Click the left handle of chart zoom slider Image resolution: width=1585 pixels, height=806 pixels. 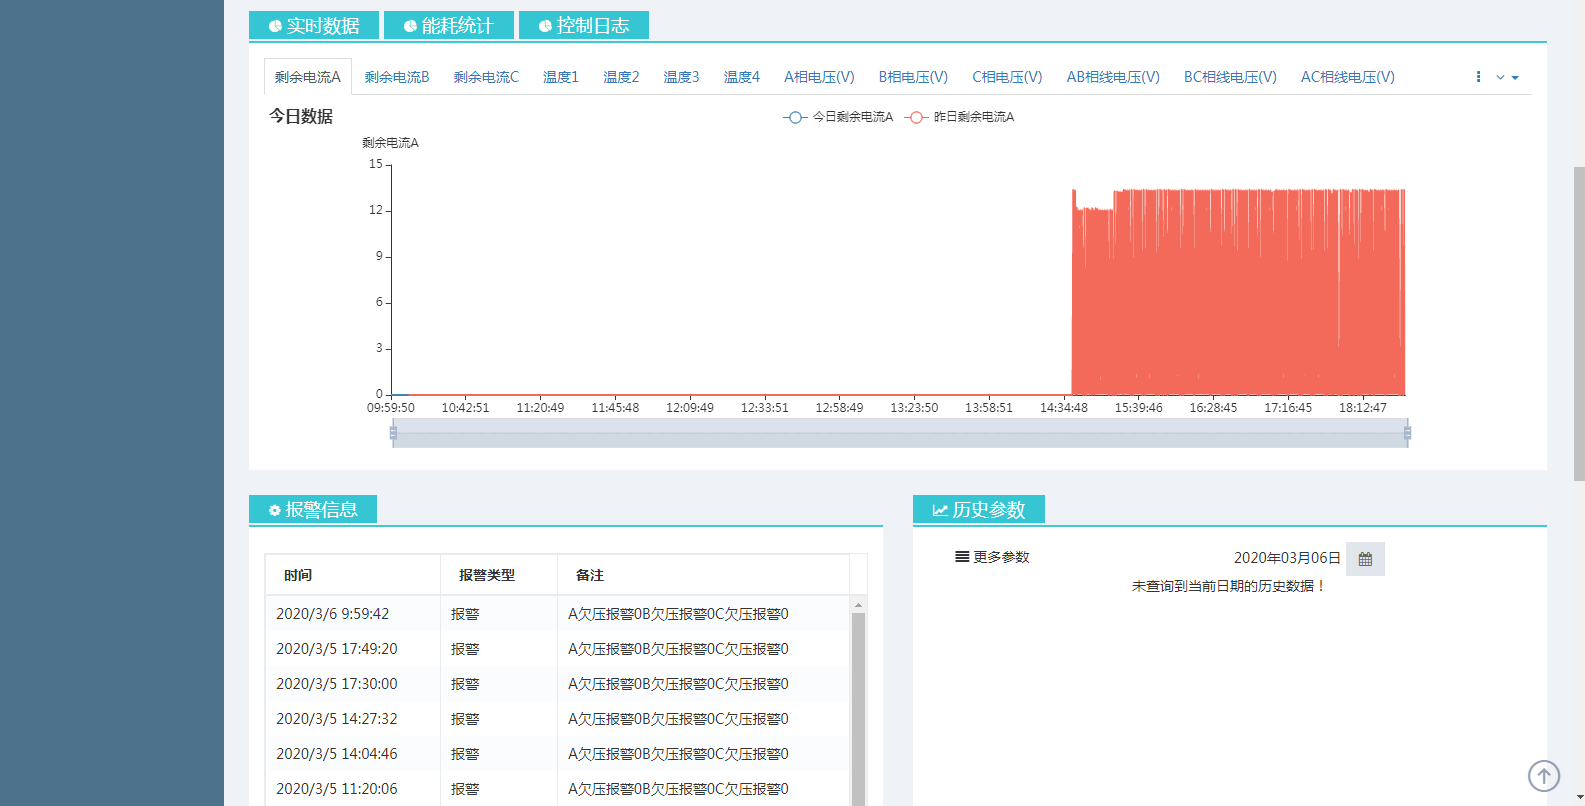click(x=393, y=433)
